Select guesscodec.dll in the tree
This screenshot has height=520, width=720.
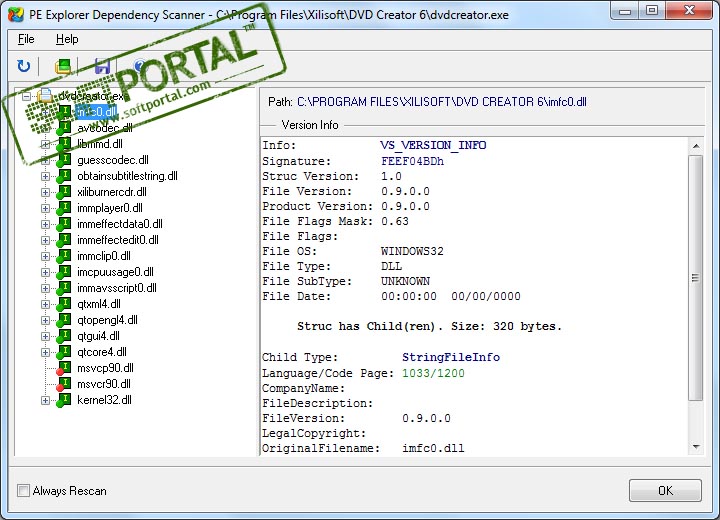(113, 160)
